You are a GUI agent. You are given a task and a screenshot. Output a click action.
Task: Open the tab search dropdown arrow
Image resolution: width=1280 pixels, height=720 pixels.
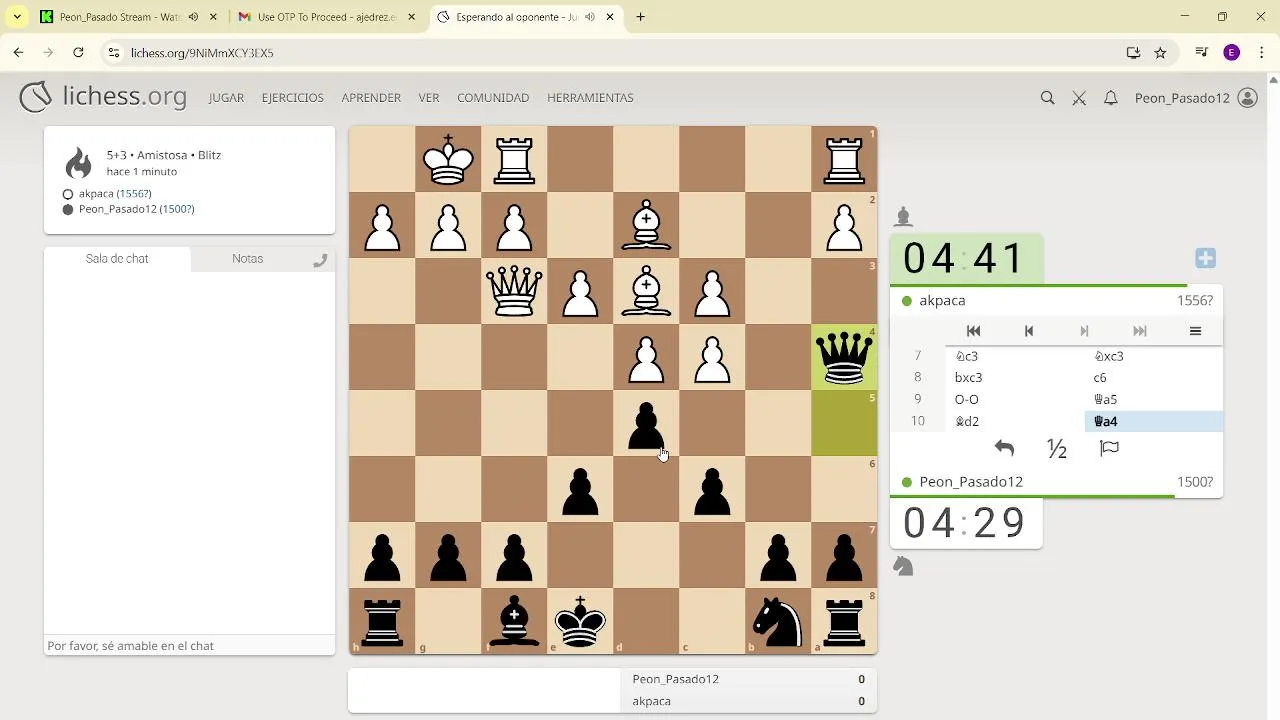pyautogui.click(x=17, y=17)
